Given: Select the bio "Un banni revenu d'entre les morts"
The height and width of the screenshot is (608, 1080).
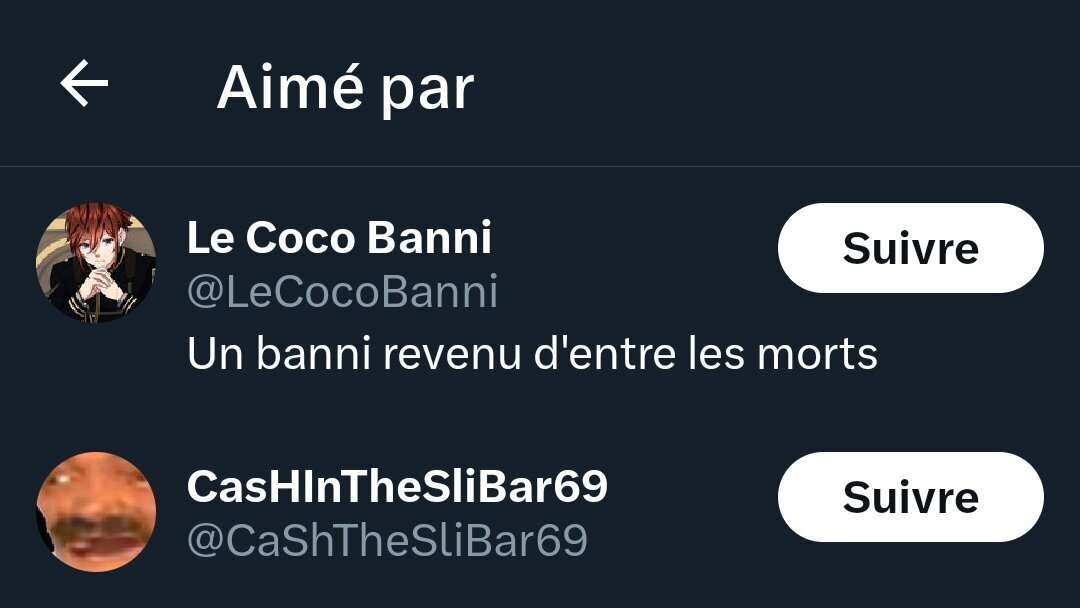Looking at the screenshot, I should pos(532,353).
